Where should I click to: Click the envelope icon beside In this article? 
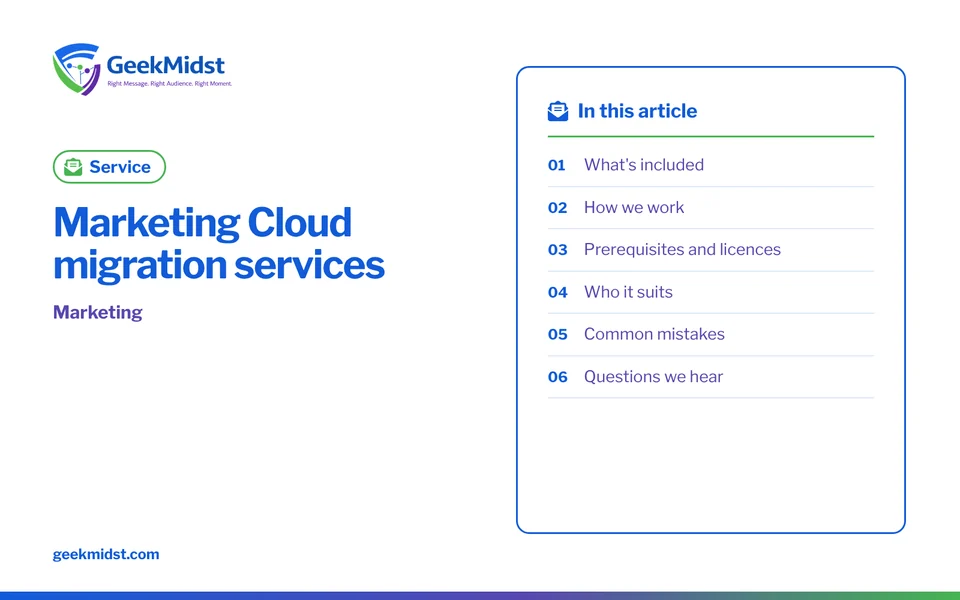pyautogui.click(x=558, y=111)
